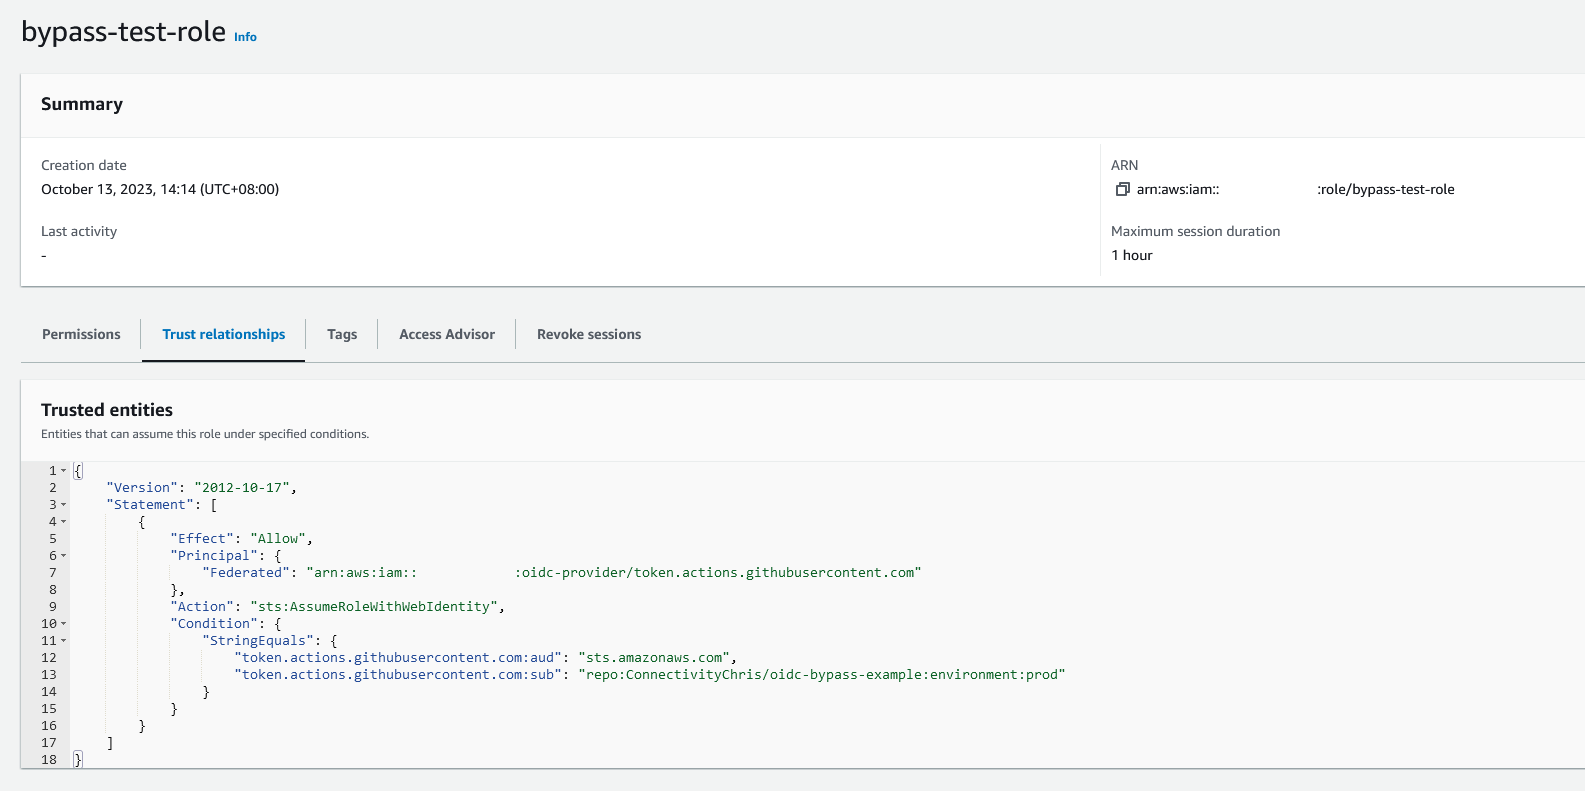The image size is (1585, 791).
Task: Click the "Condition" key on line 10
Action: (x=214, y=623)
